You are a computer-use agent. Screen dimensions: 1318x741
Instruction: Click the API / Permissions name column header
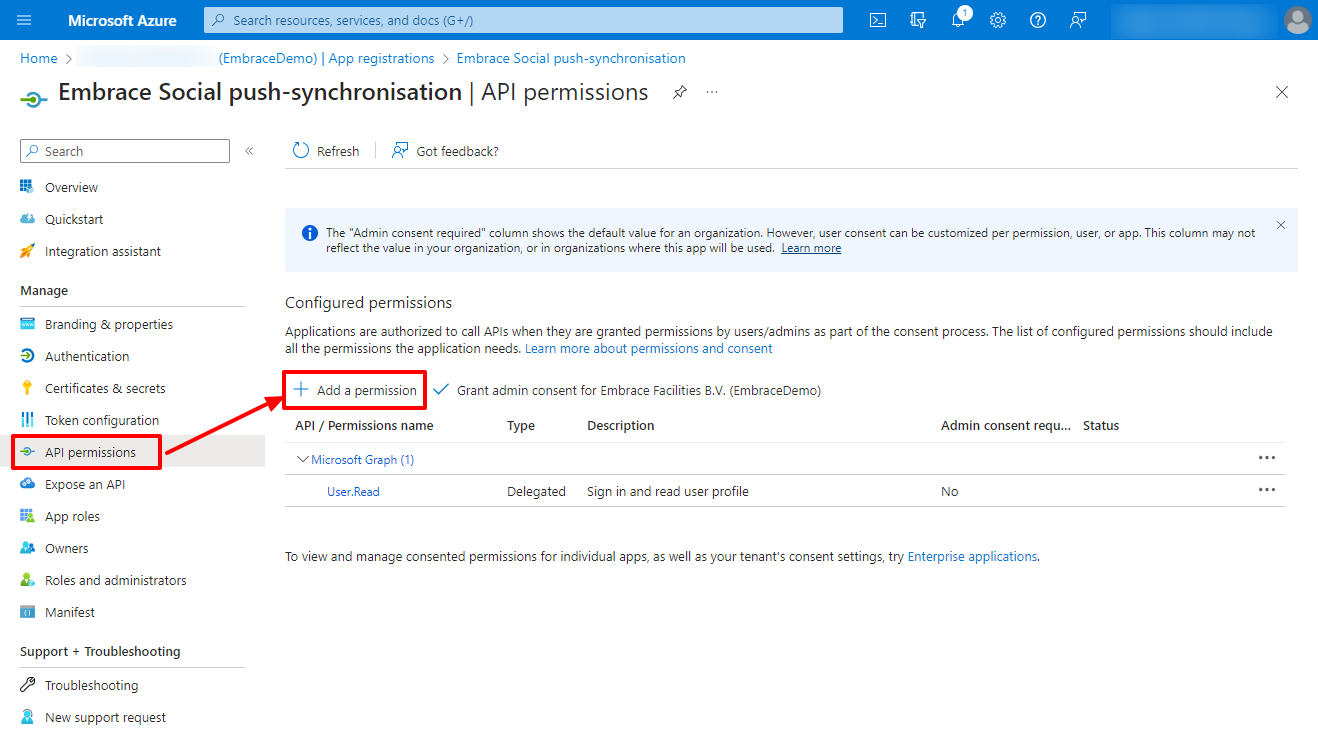364,425
